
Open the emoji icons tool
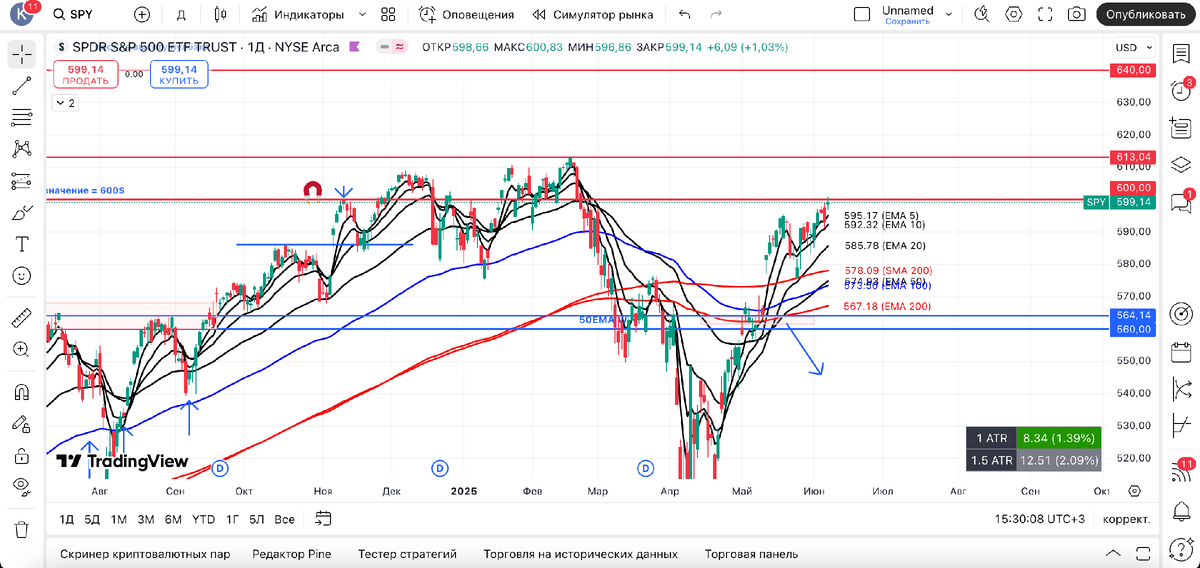[x=21, y=275]
